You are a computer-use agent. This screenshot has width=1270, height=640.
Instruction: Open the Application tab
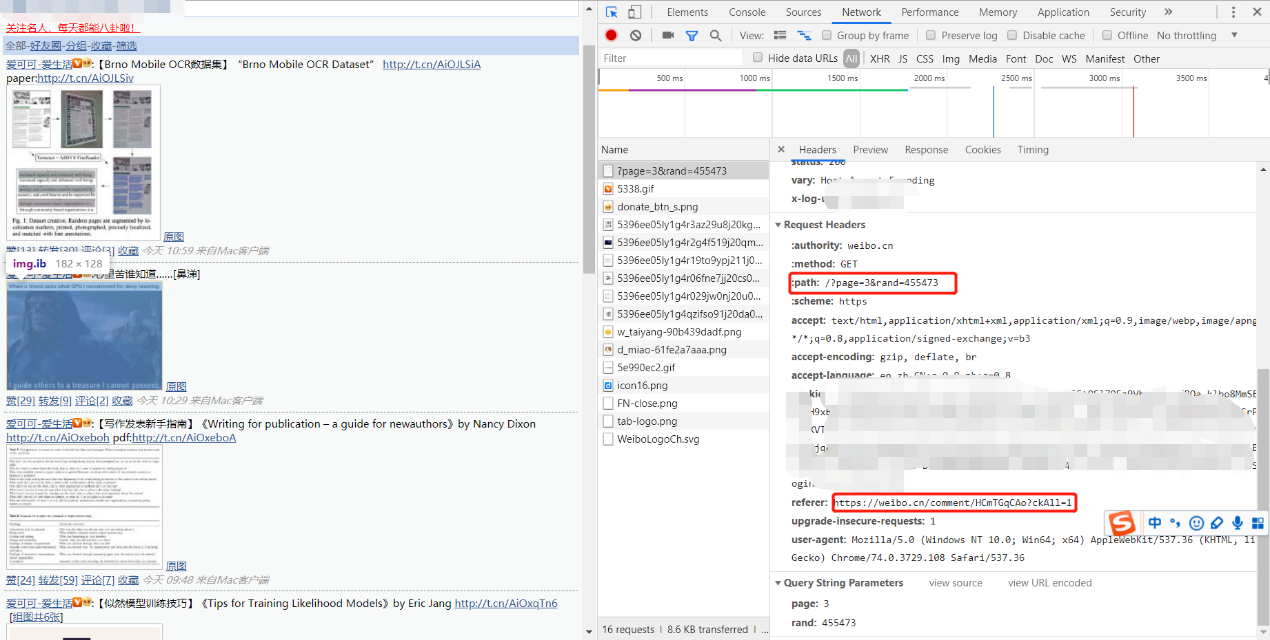[1063, 12]
